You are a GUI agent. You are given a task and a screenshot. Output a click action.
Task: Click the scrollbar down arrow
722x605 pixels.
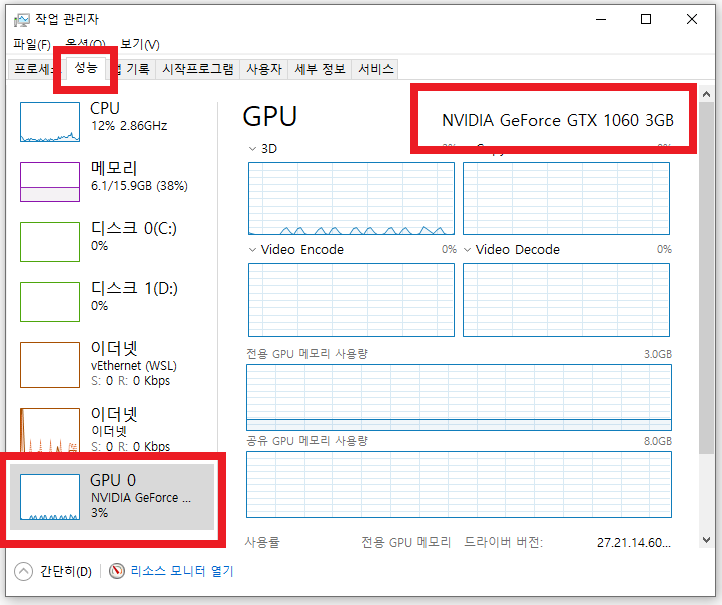click(x=706, y=540)
